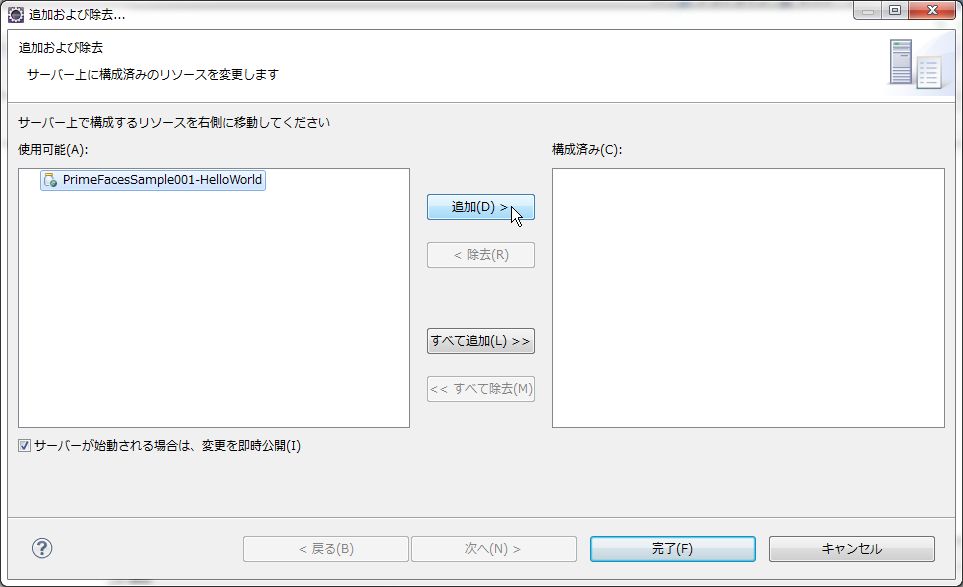Maximize the 追加および除去 dialog window
The image size is (963, 587).
895,10
